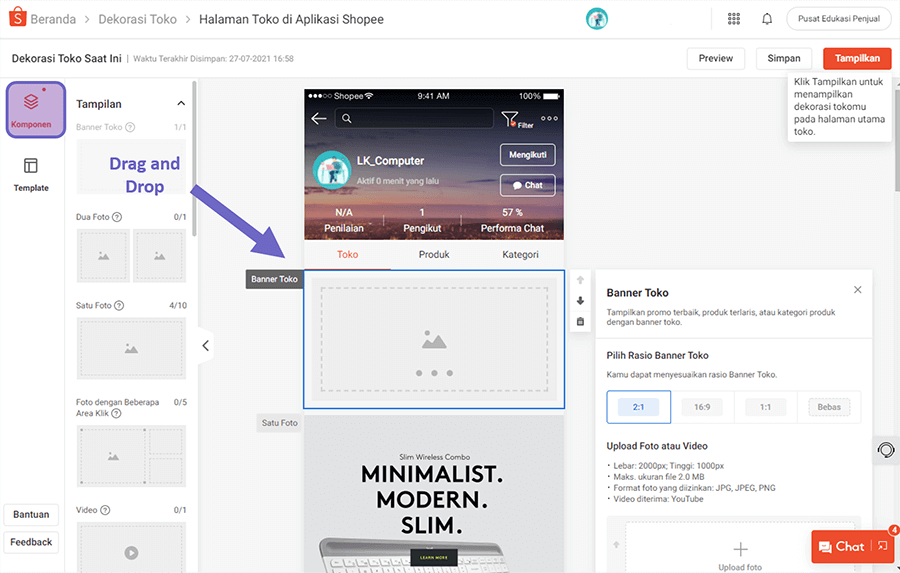Open the apps grid icon in header
This screenshot has height=573, width=900.
(x=734, y=19)
